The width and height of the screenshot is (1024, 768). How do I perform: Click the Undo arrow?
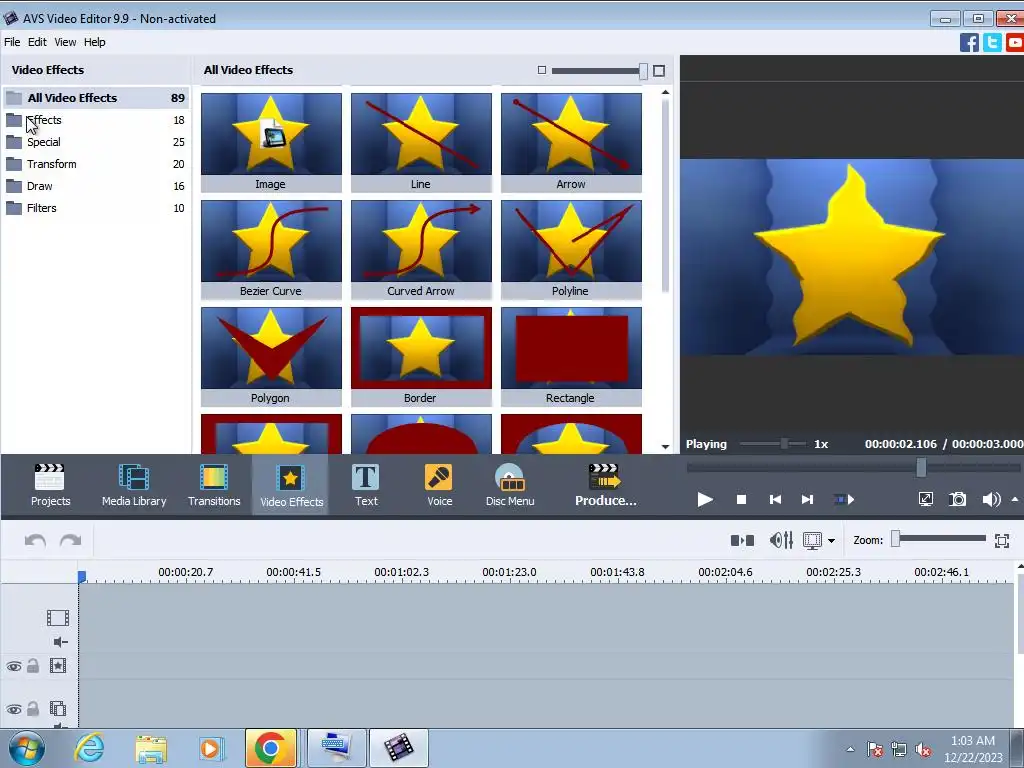[35, 540]
